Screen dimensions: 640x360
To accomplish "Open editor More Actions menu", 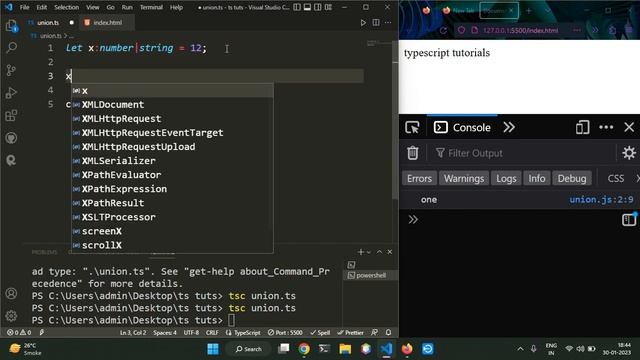I will tap(388, 23).
